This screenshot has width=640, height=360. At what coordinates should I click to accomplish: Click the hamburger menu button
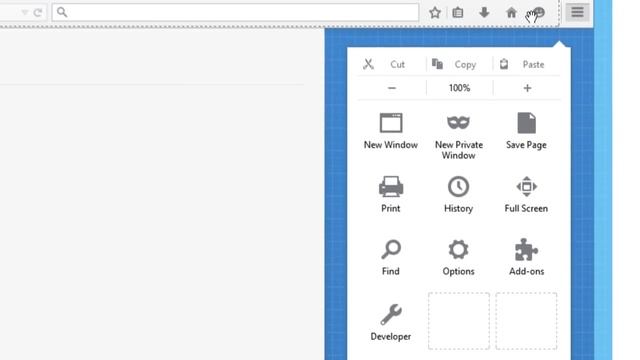point(577,12)
